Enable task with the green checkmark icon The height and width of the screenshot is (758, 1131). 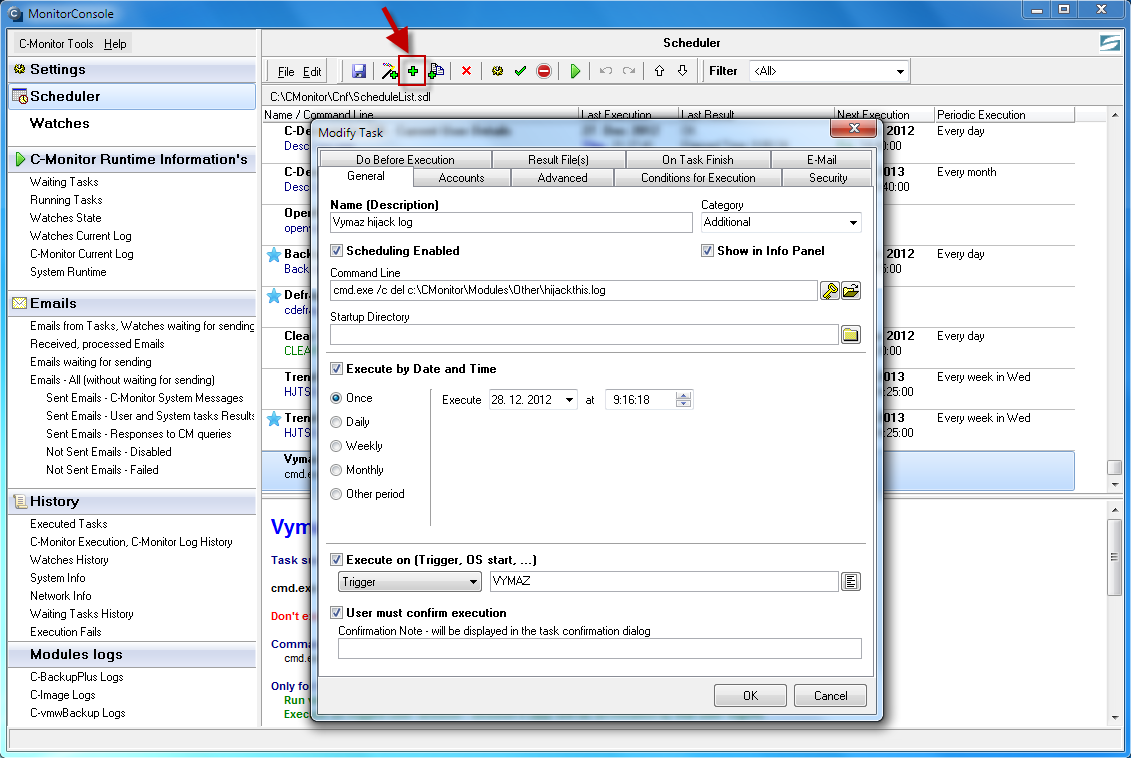pyautogui.click(x=520, y=71)
